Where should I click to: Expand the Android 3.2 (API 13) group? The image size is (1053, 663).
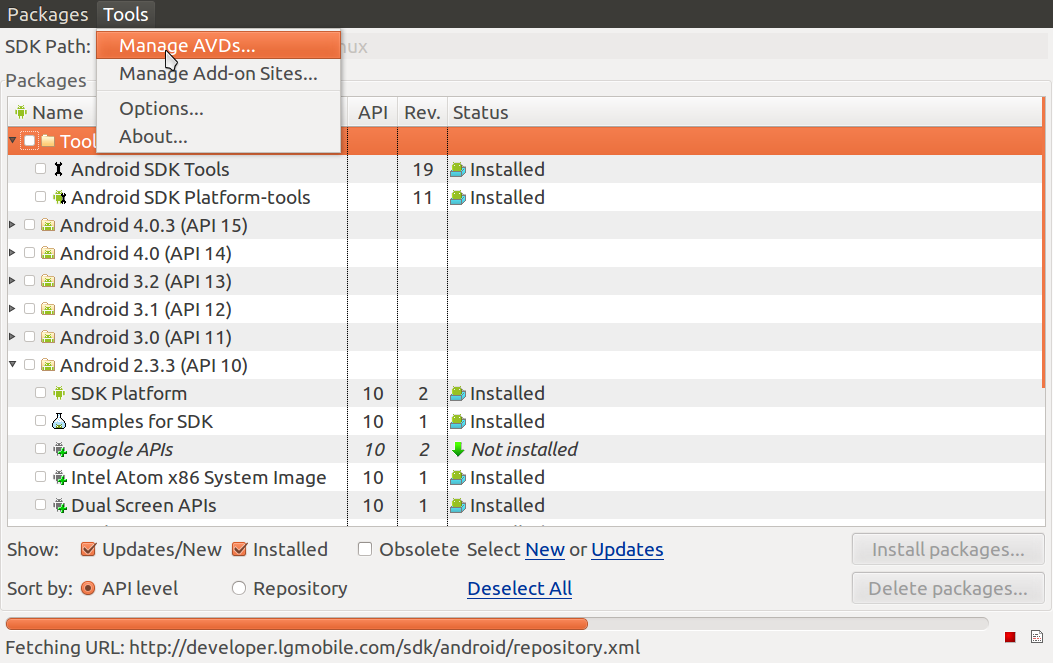click(x=12, y=280)
